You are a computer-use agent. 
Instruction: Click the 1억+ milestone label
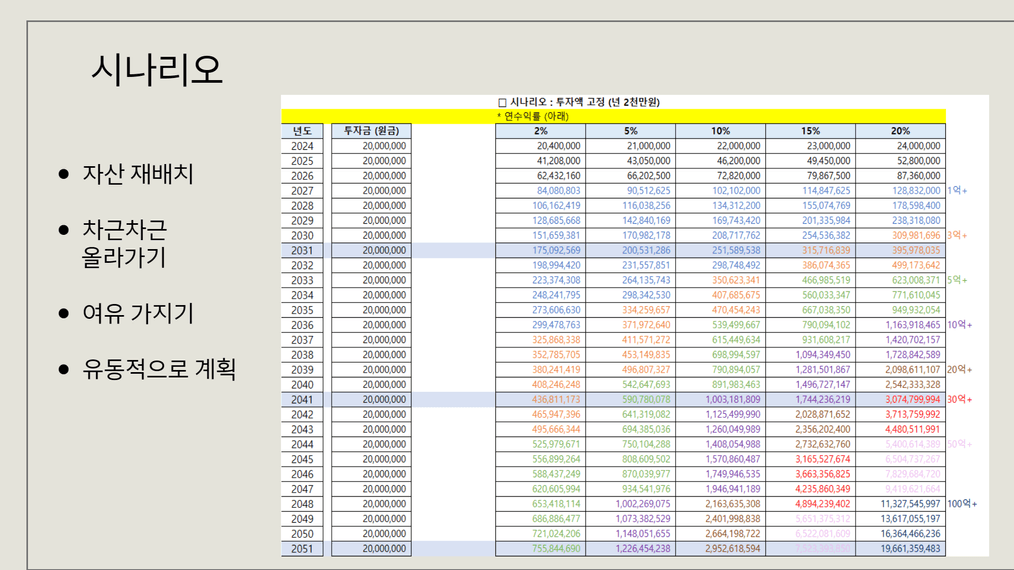tap(957, 191)
